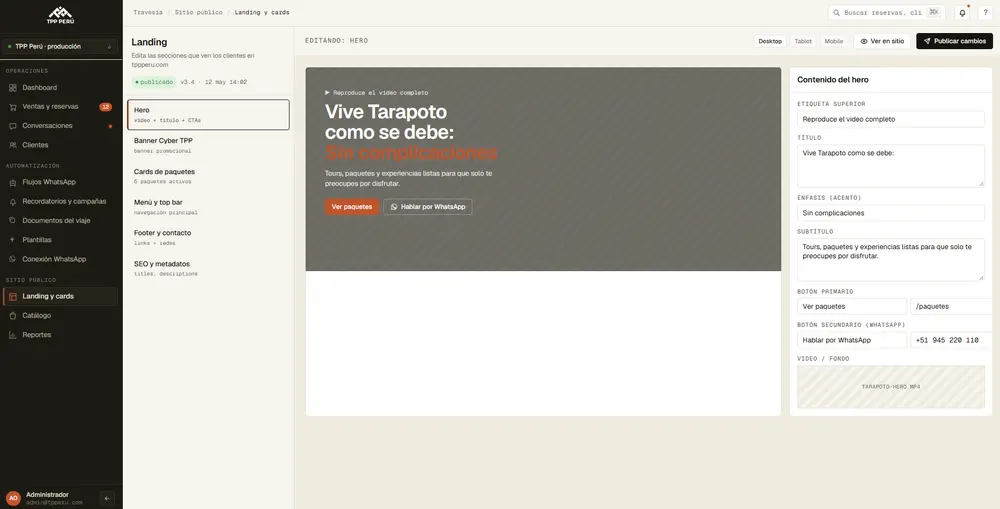Open help question mark button

(985, 13)
